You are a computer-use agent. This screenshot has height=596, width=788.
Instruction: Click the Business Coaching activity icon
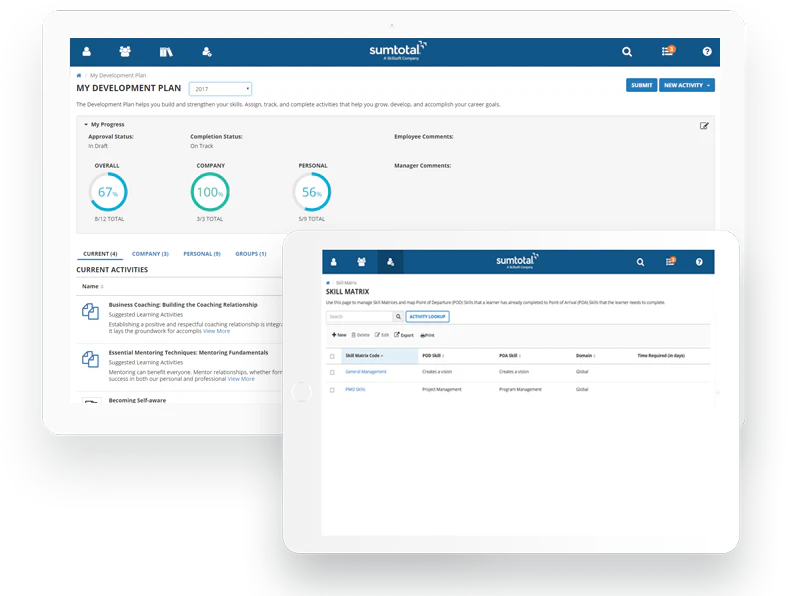click(x=90, y=312)
